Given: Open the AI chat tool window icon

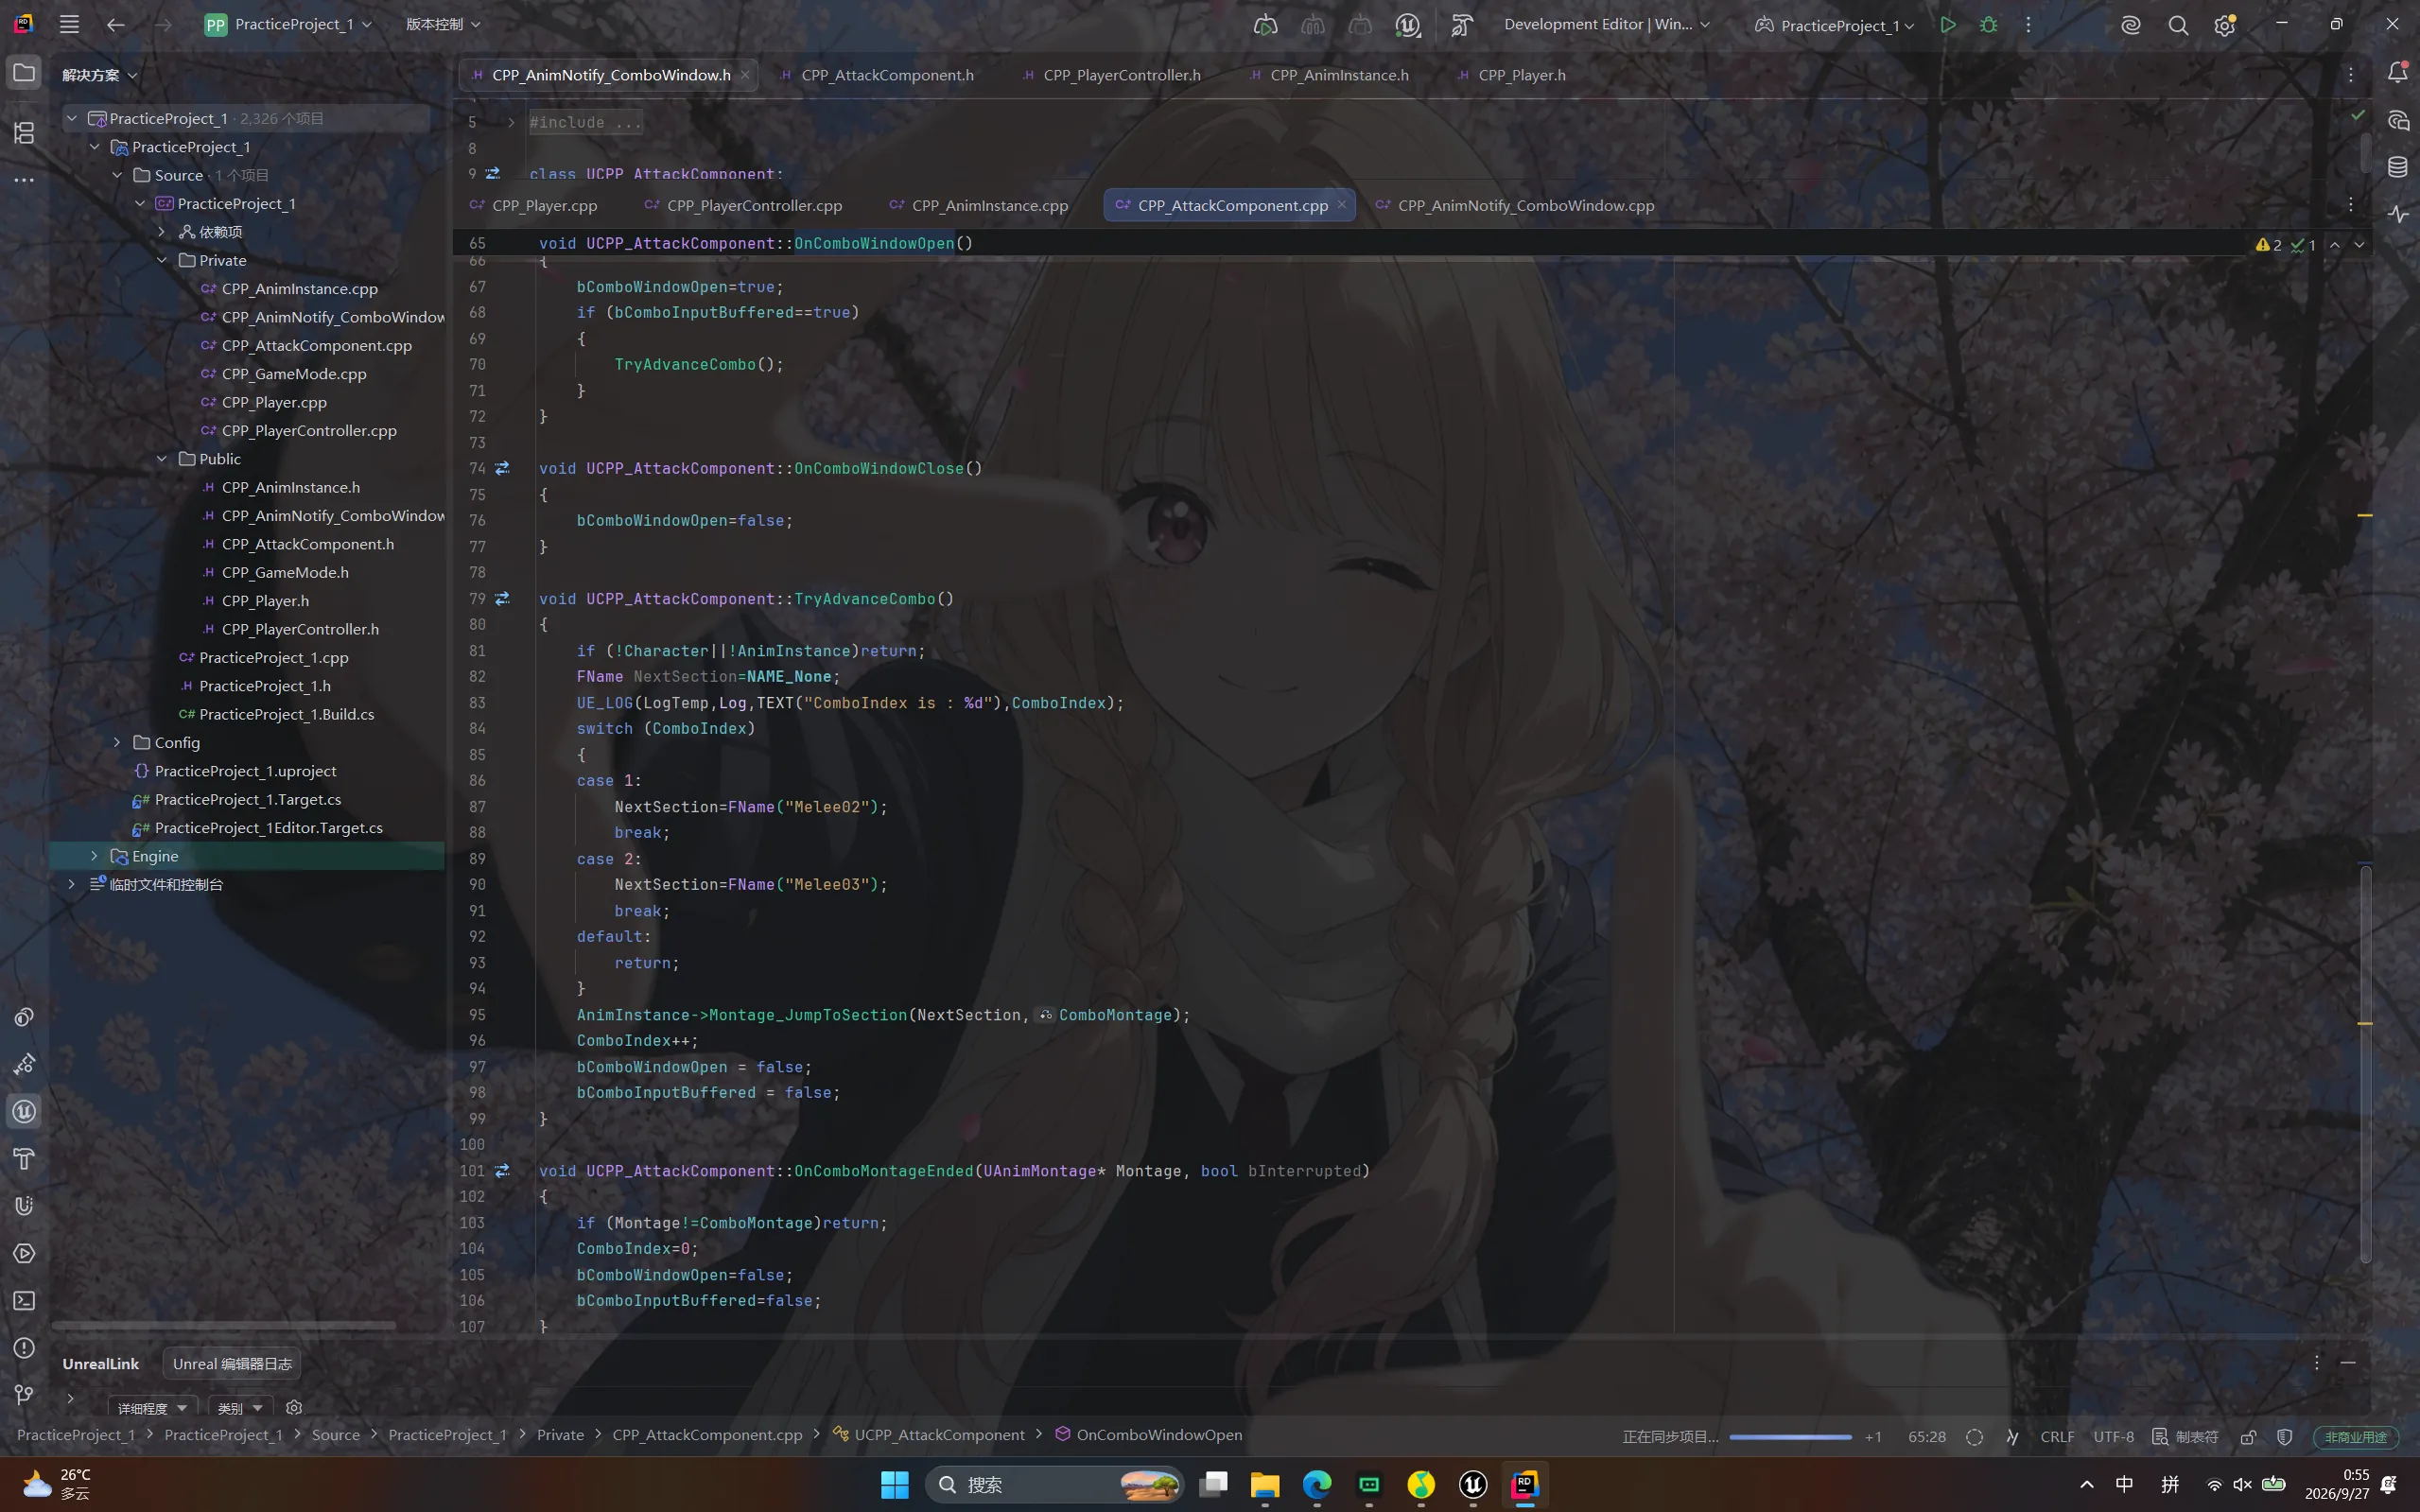Looking at the screenshot, I should click(x=2397, y=121).
